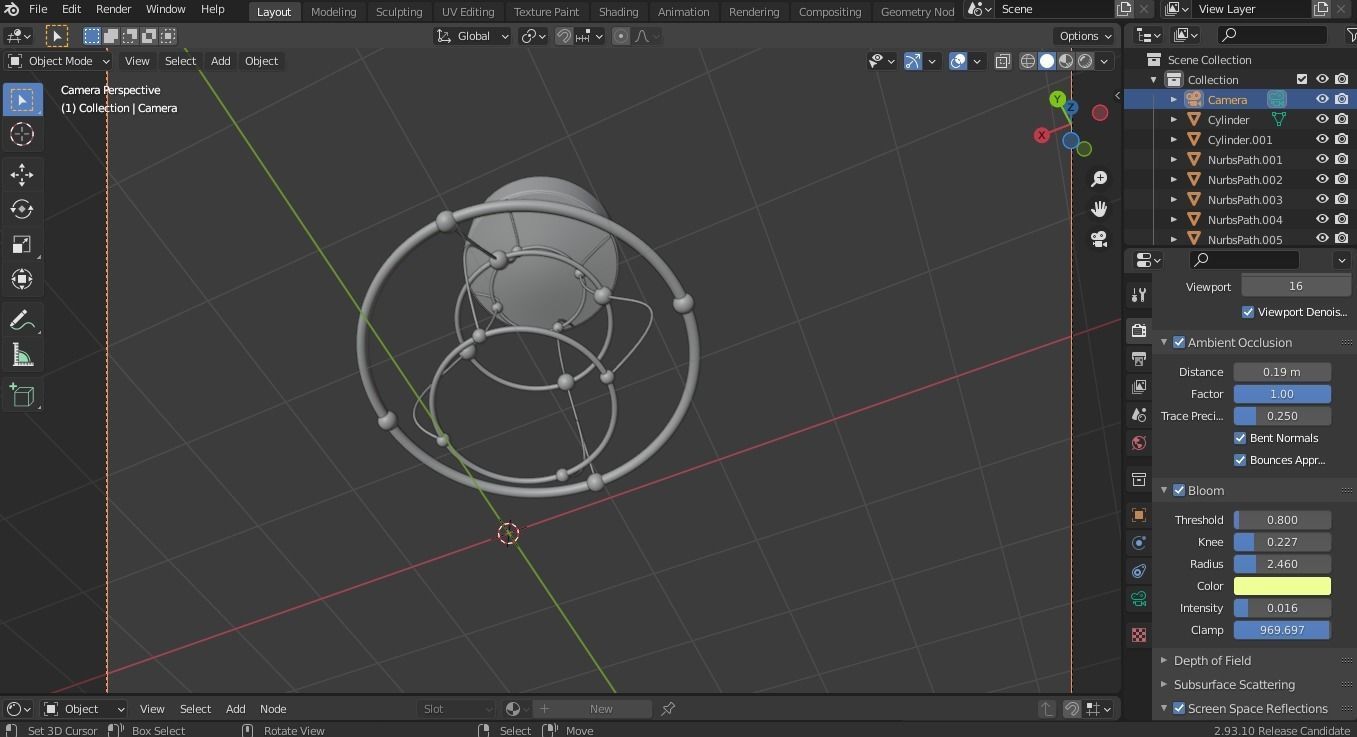Switch to the UV Editing workspace tab
This screenshot has height=737, width=1357.
point(468,11)
